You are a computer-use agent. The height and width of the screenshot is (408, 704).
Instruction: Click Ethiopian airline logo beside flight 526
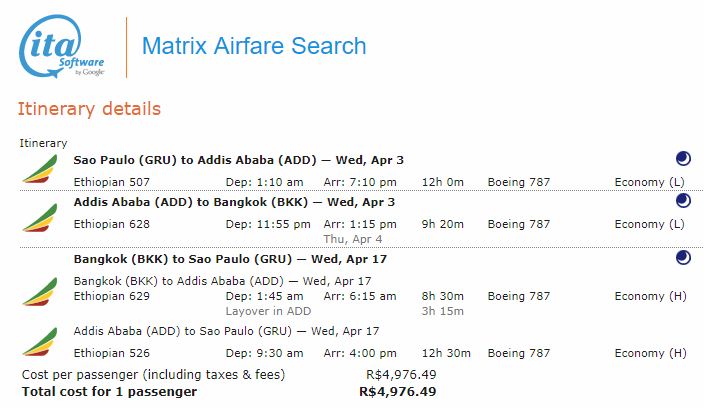pos(40,342)
